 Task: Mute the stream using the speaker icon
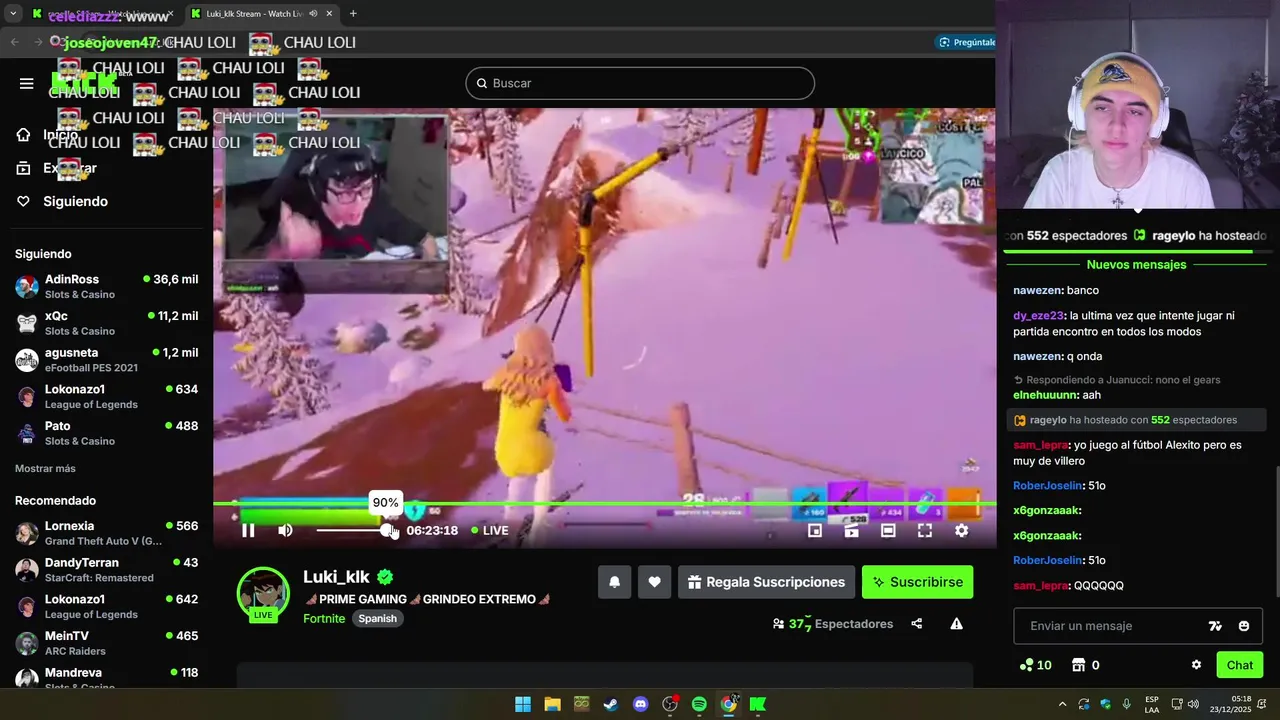tap(285, 531)
